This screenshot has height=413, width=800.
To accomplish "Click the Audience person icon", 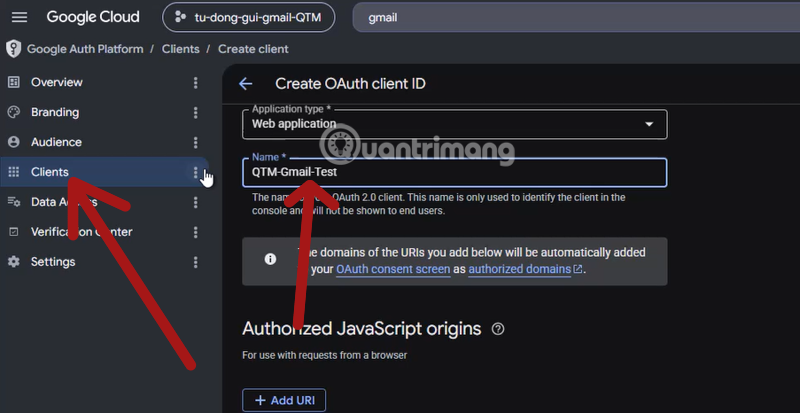I will click(x=14, y=142).
